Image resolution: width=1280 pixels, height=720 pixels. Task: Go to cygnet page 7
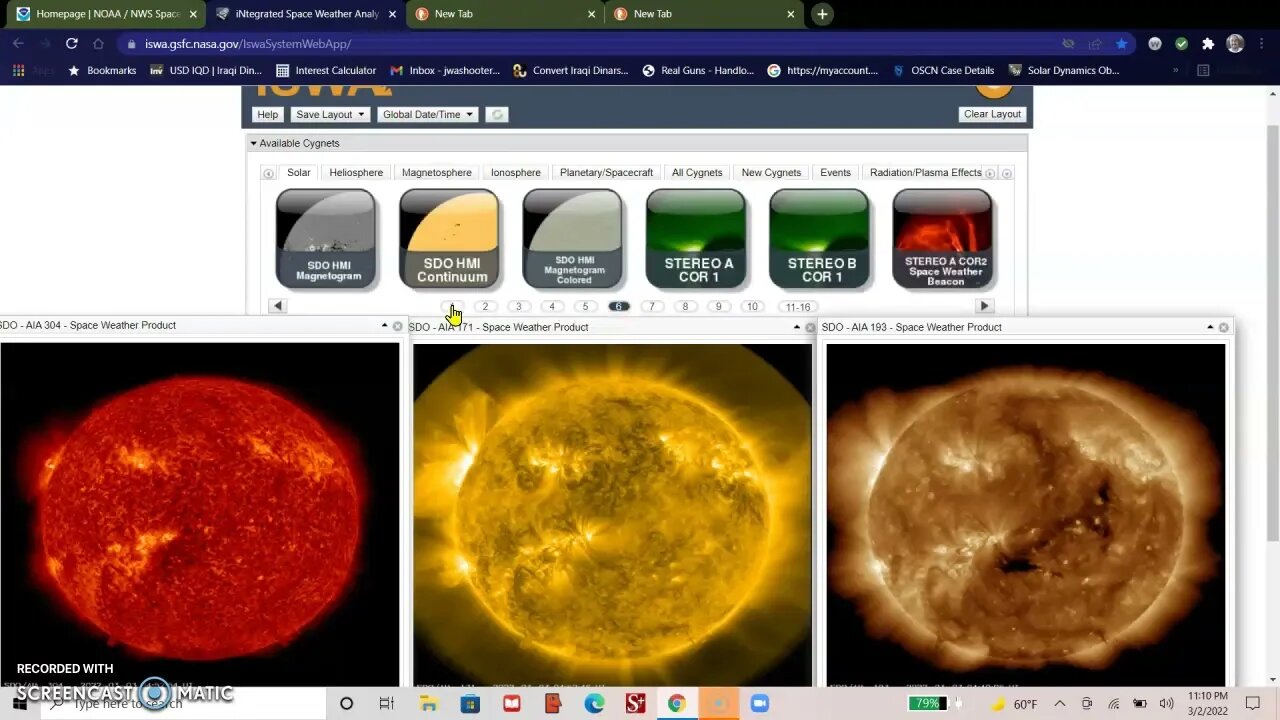coord(652,306)
